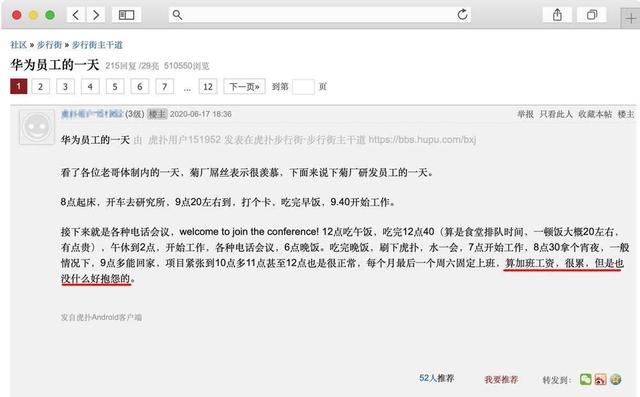Click the 楼主 badge beside username

tap(157, 114)
